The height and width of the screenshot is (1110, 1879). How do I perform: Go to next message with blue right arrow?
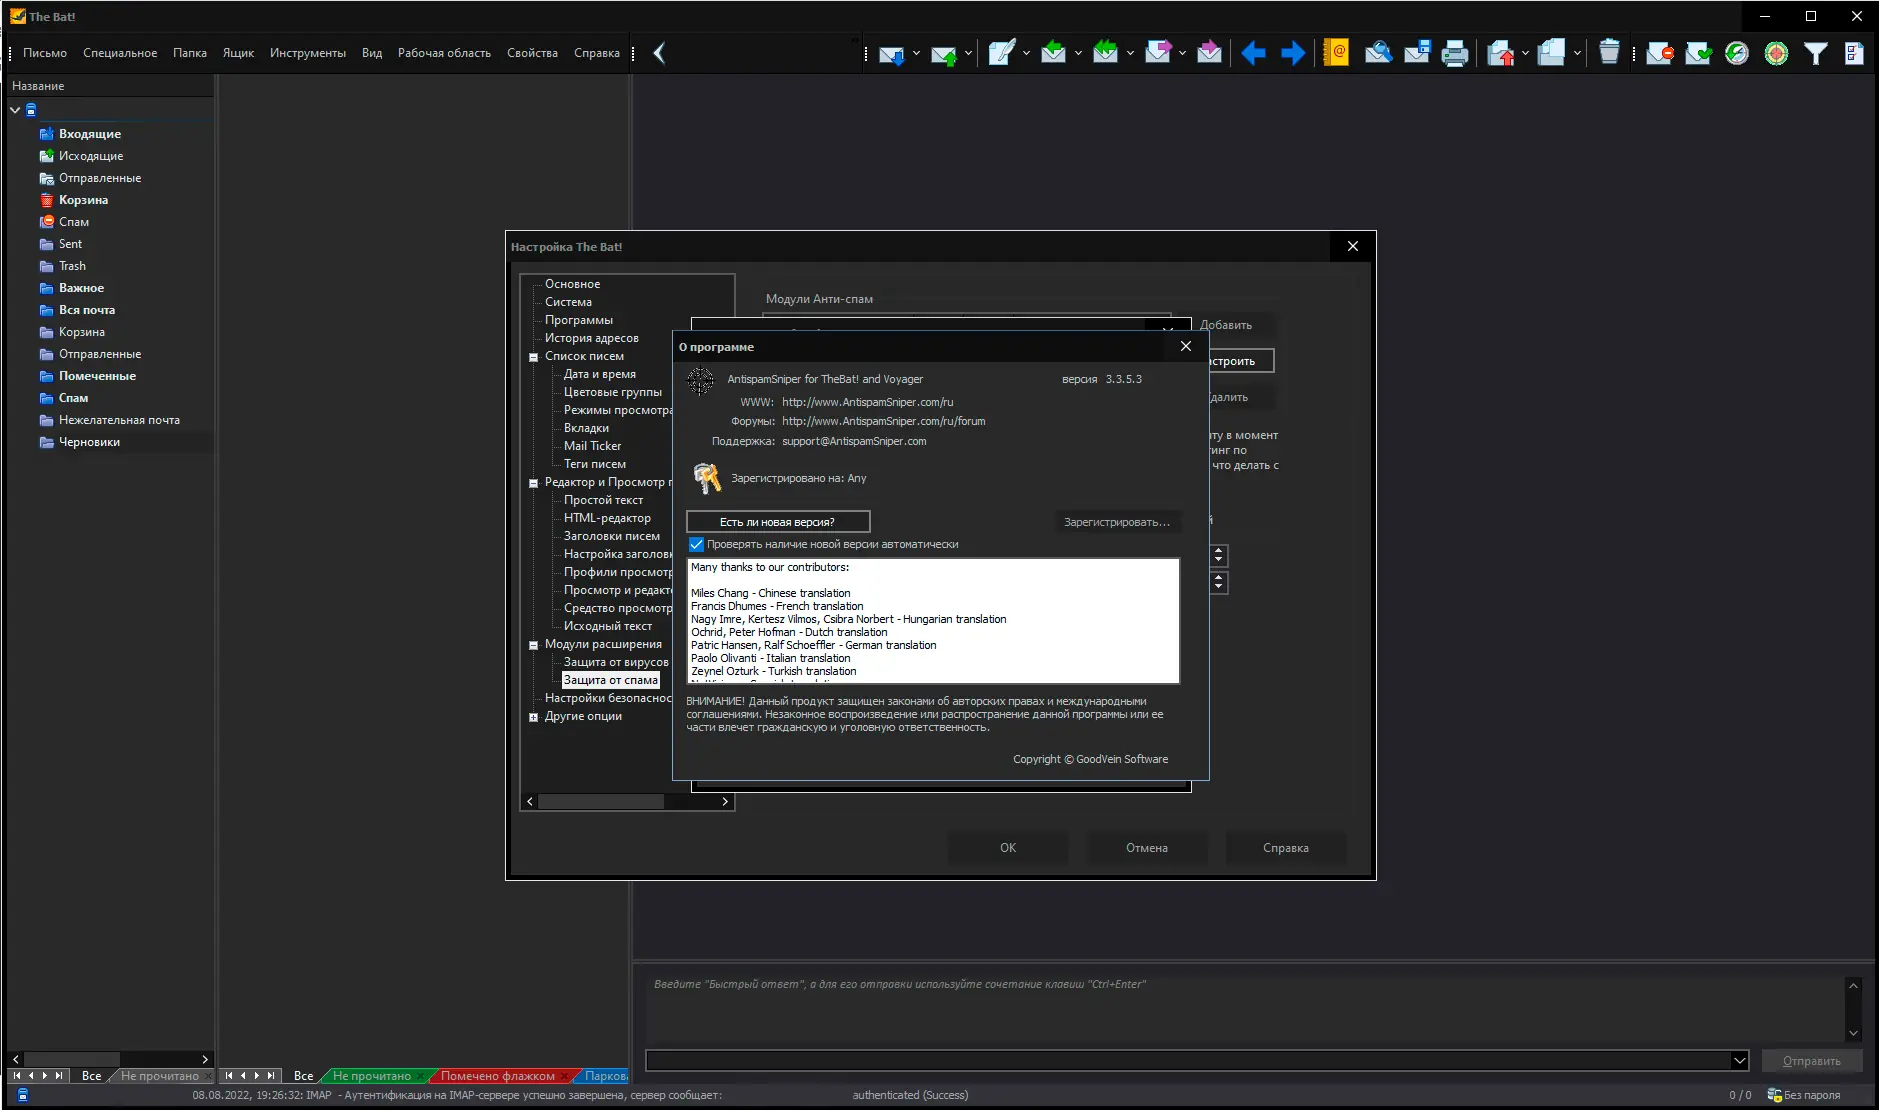tap(1293, 53)
